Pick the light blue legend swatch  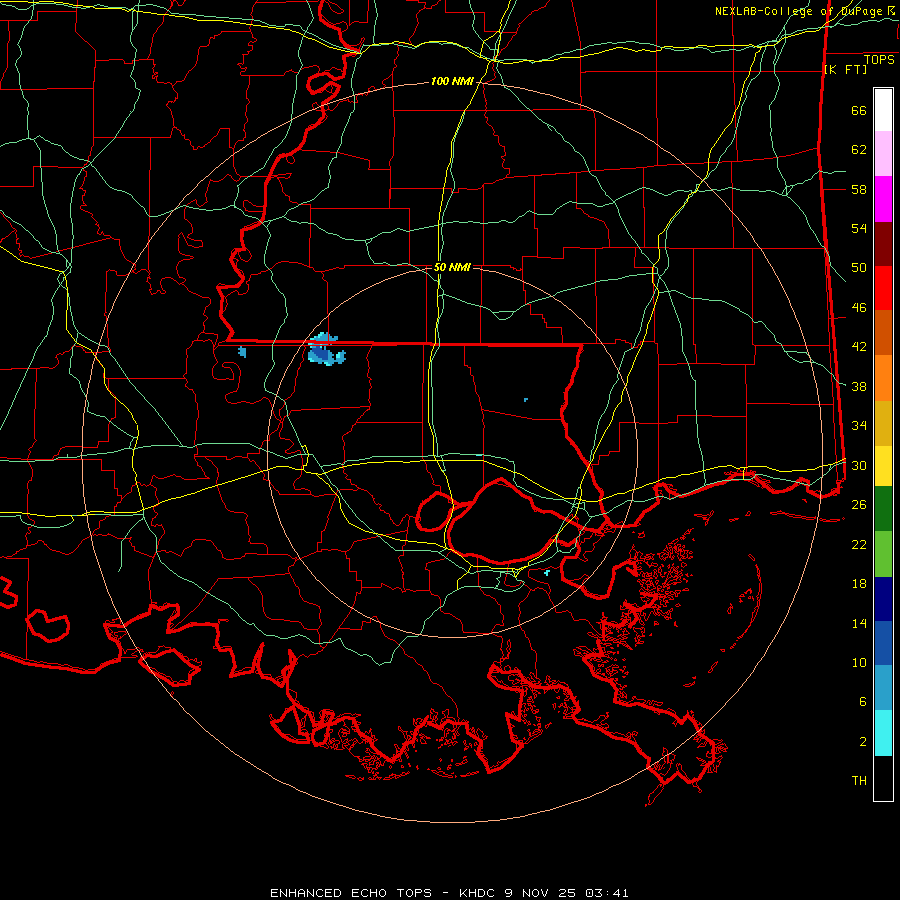pos(883,688)
